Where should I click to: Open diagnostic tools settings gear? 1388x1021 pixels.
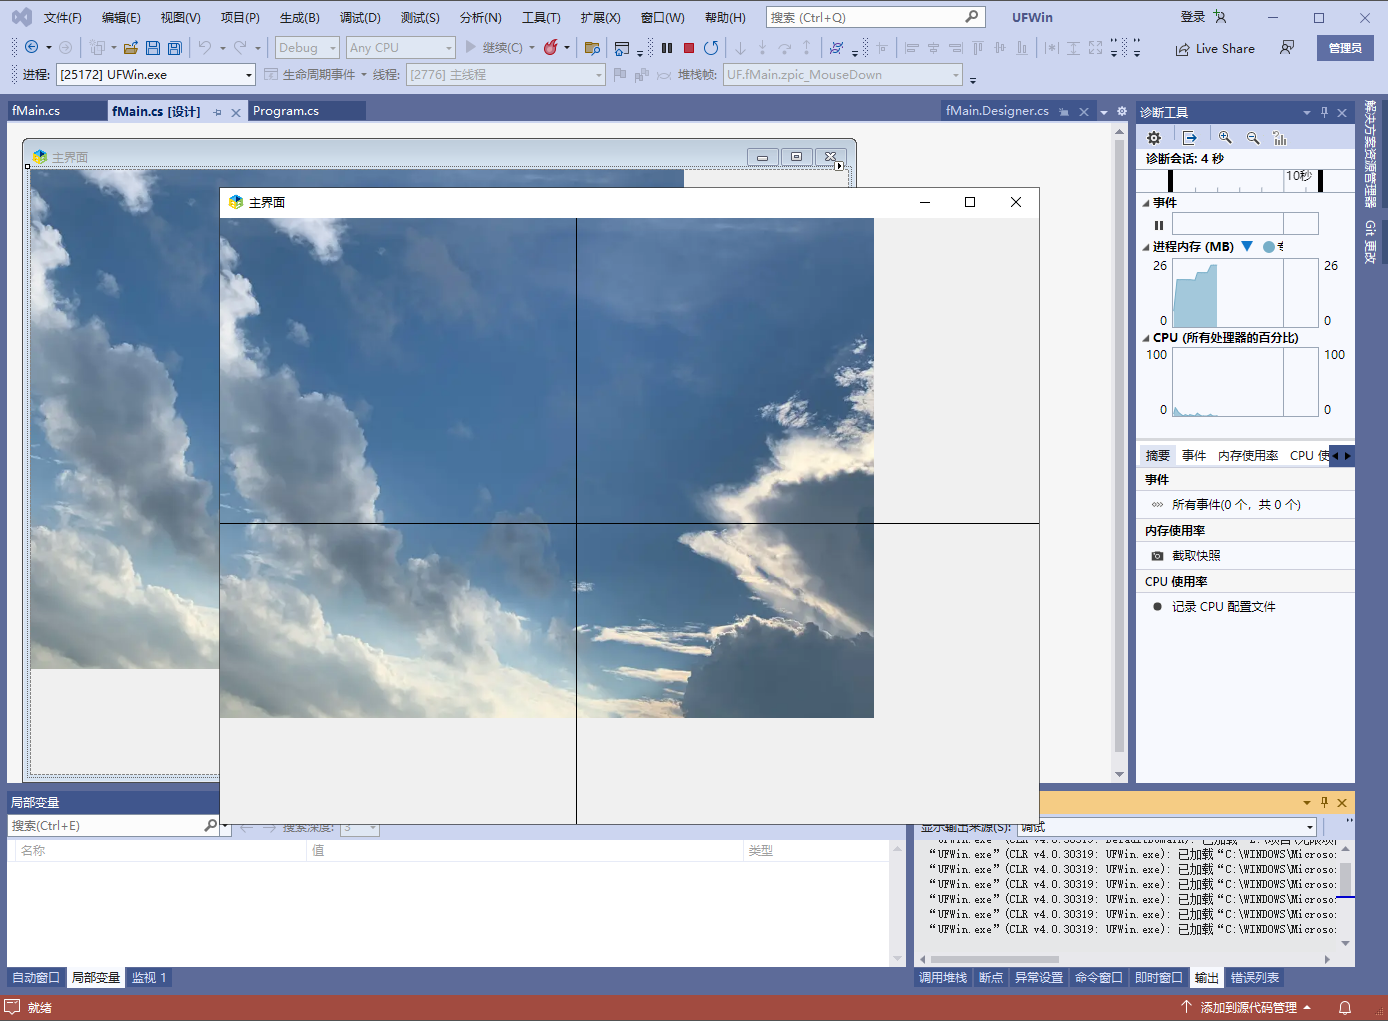coord(1154,138)
